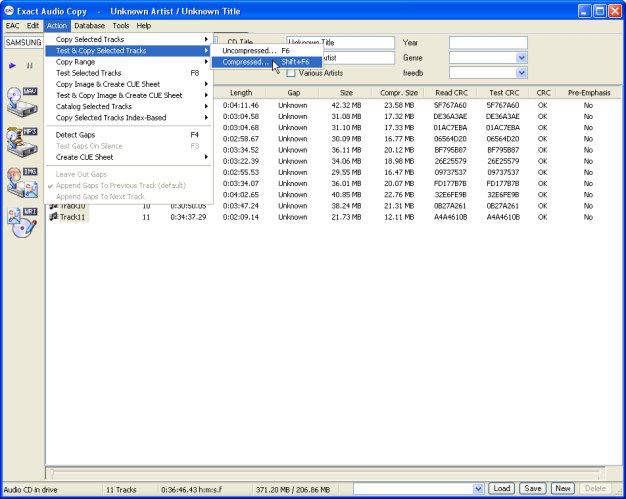Screen dimensions: 626x499
Task: Click the Exact Audio Copy title bar icon
Action: [11, 10]
